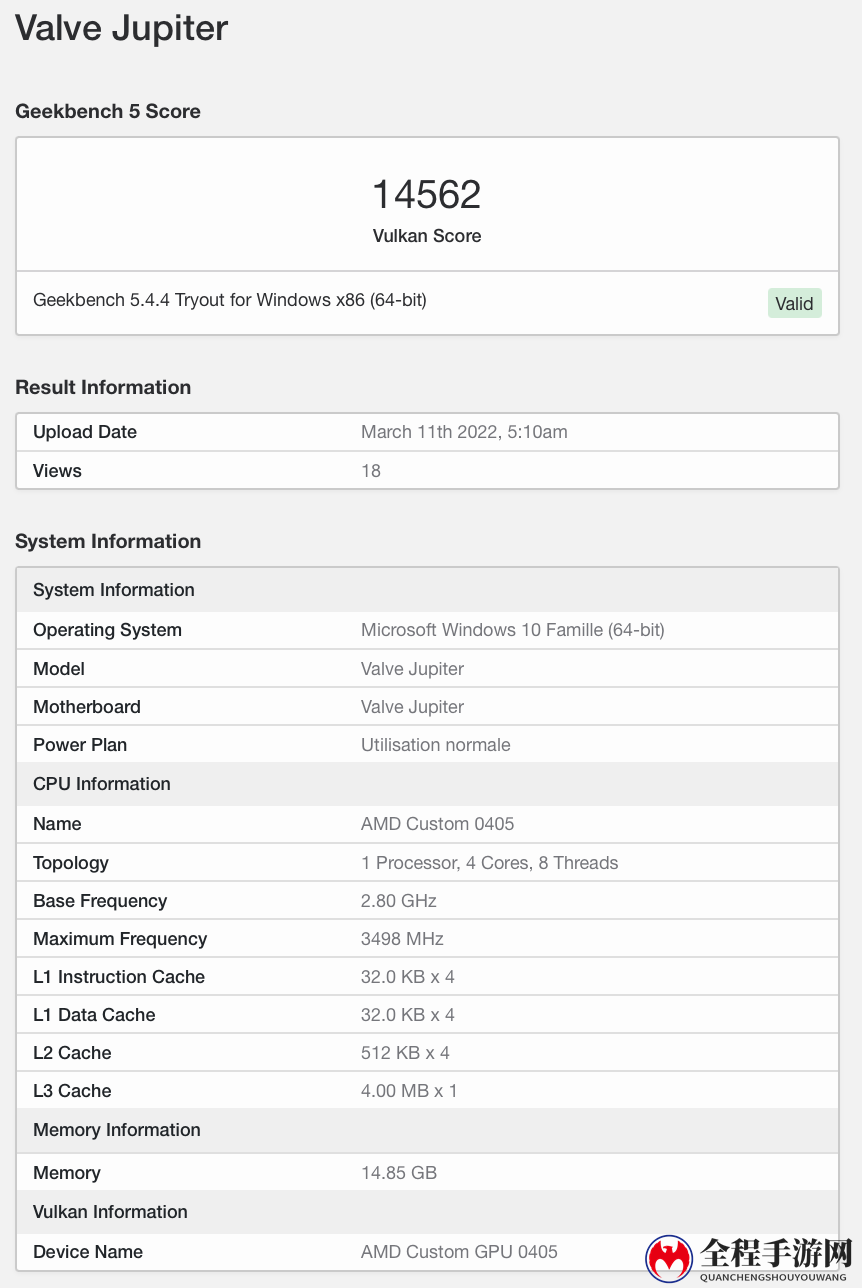Click the Device Name label

[x=88, y=1252]
